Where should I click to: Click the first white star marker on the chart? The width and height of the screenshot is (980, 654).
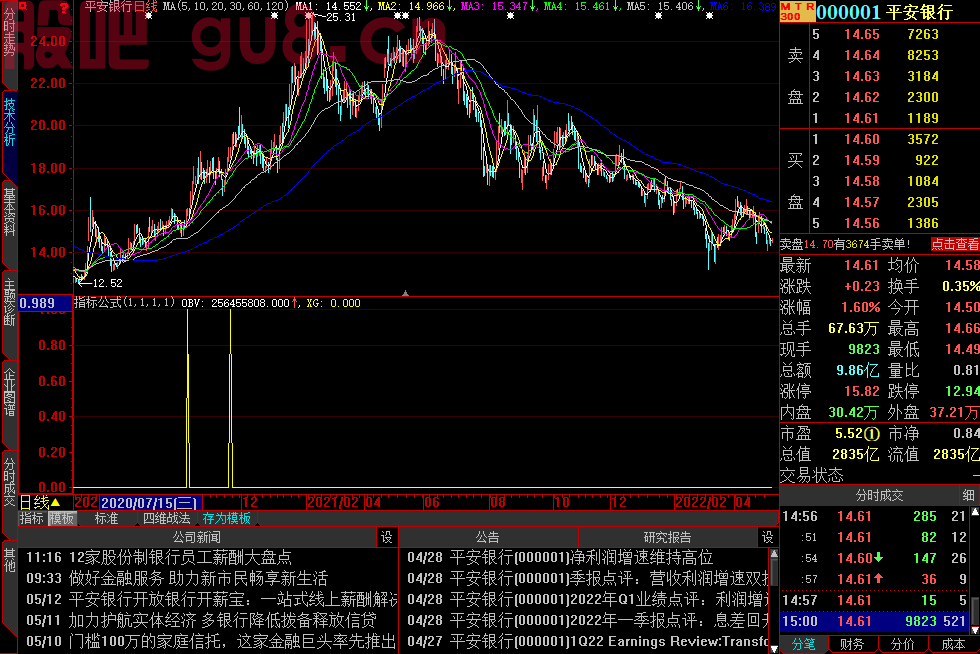(x=148, y=16)
